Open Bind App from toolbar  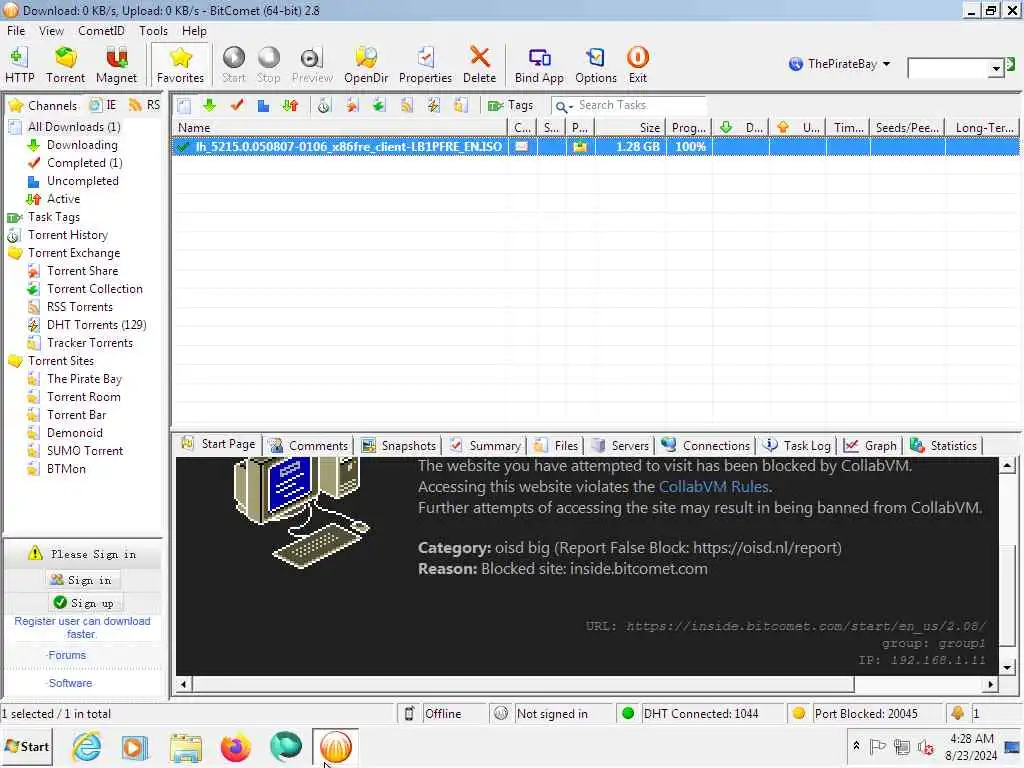coord(539,65)
